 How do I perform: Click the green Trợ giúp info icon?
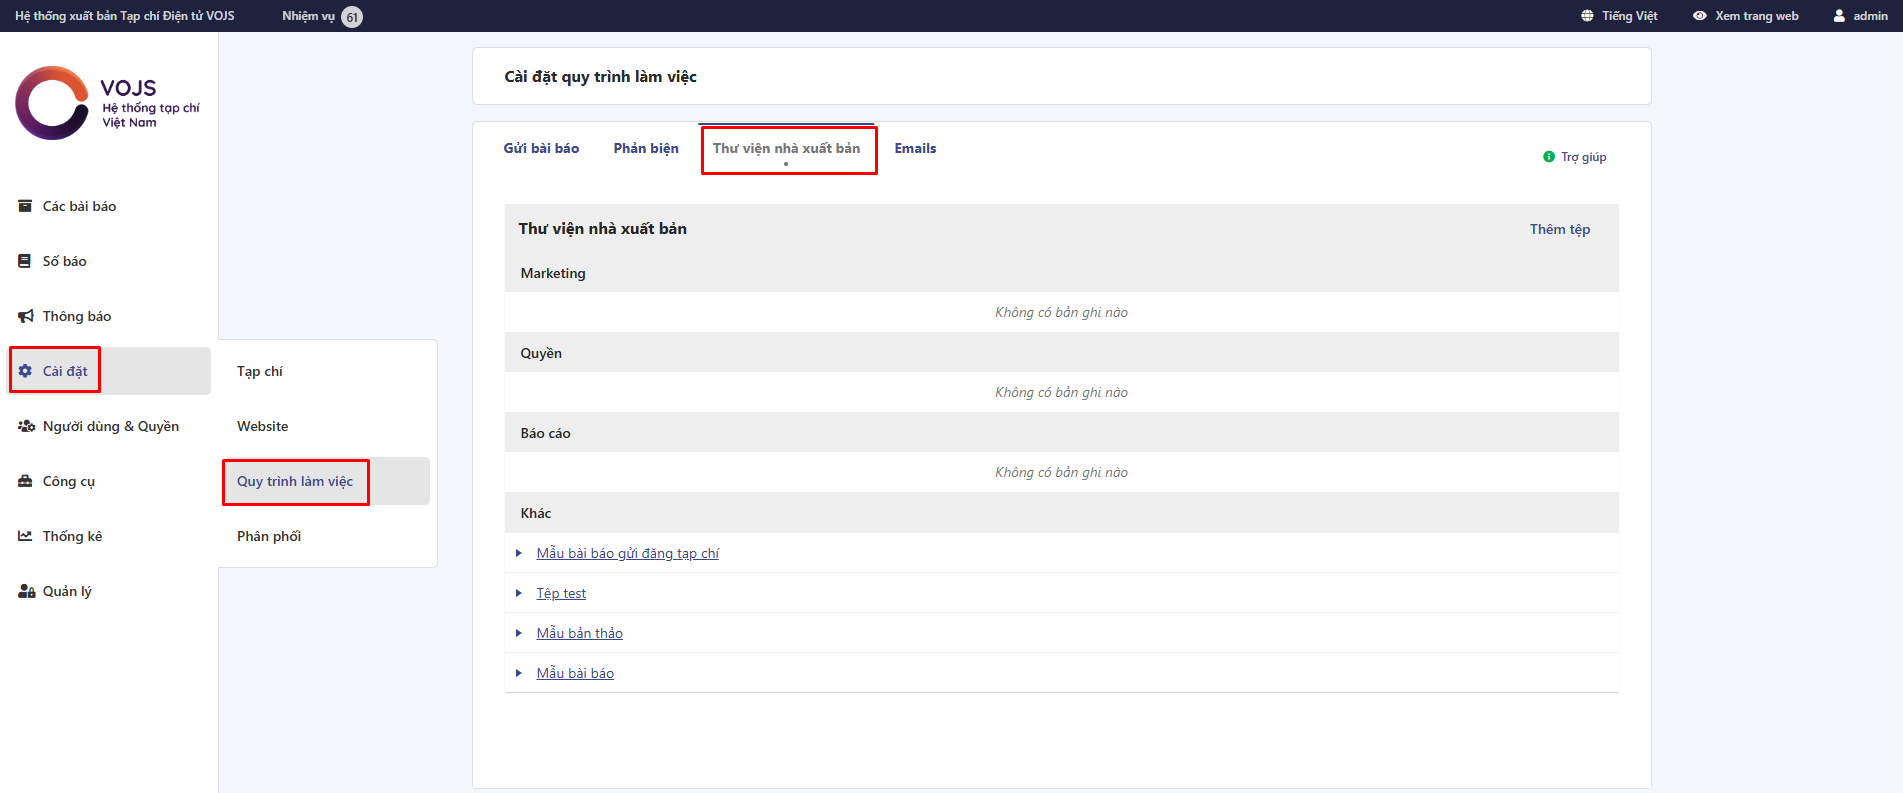point(1549,157)
